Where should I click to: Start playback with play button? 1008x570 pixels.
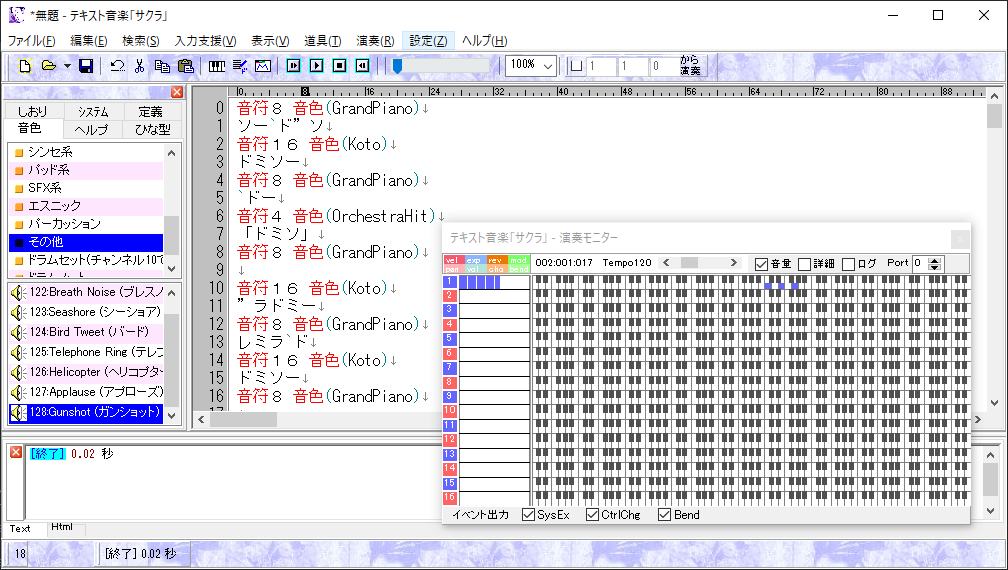[x=316, y=66]
